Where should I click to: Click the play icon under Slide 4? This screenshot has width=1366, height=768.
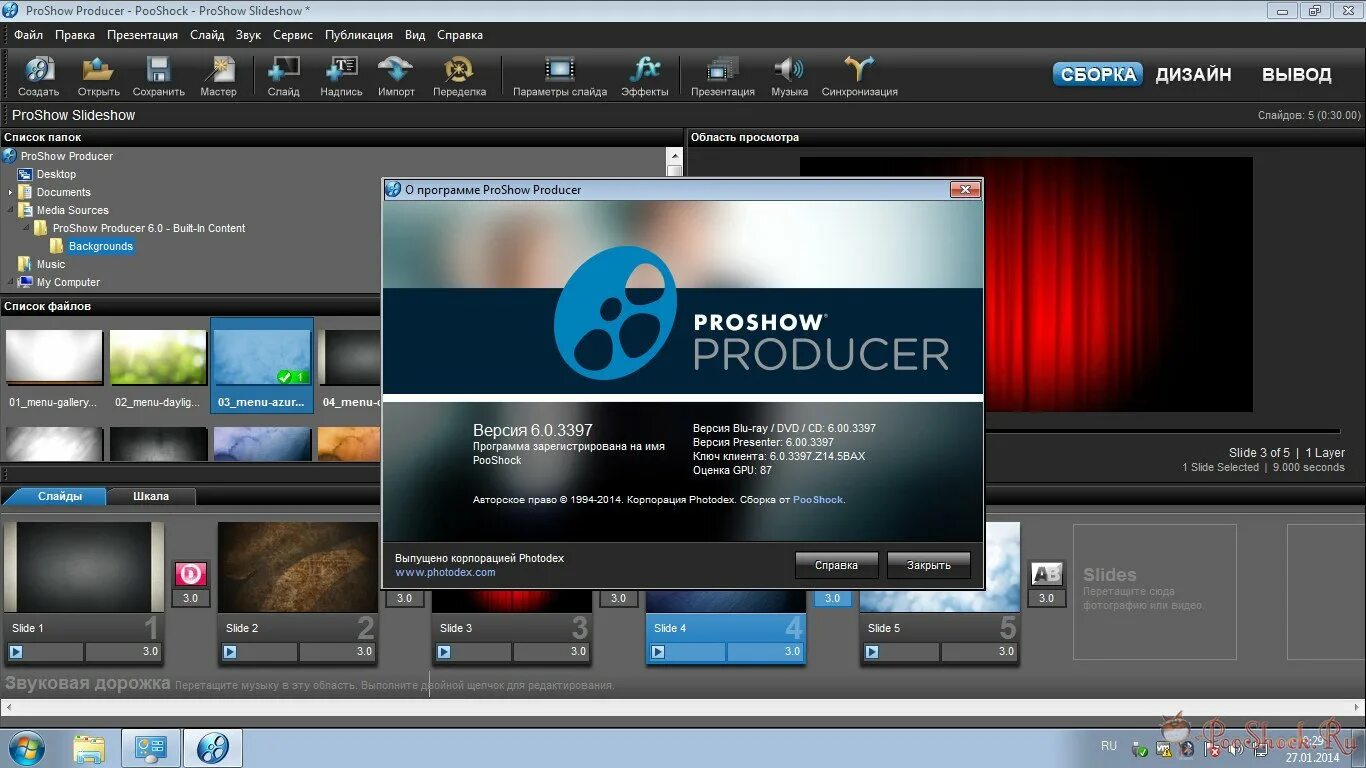coord(658,652)
